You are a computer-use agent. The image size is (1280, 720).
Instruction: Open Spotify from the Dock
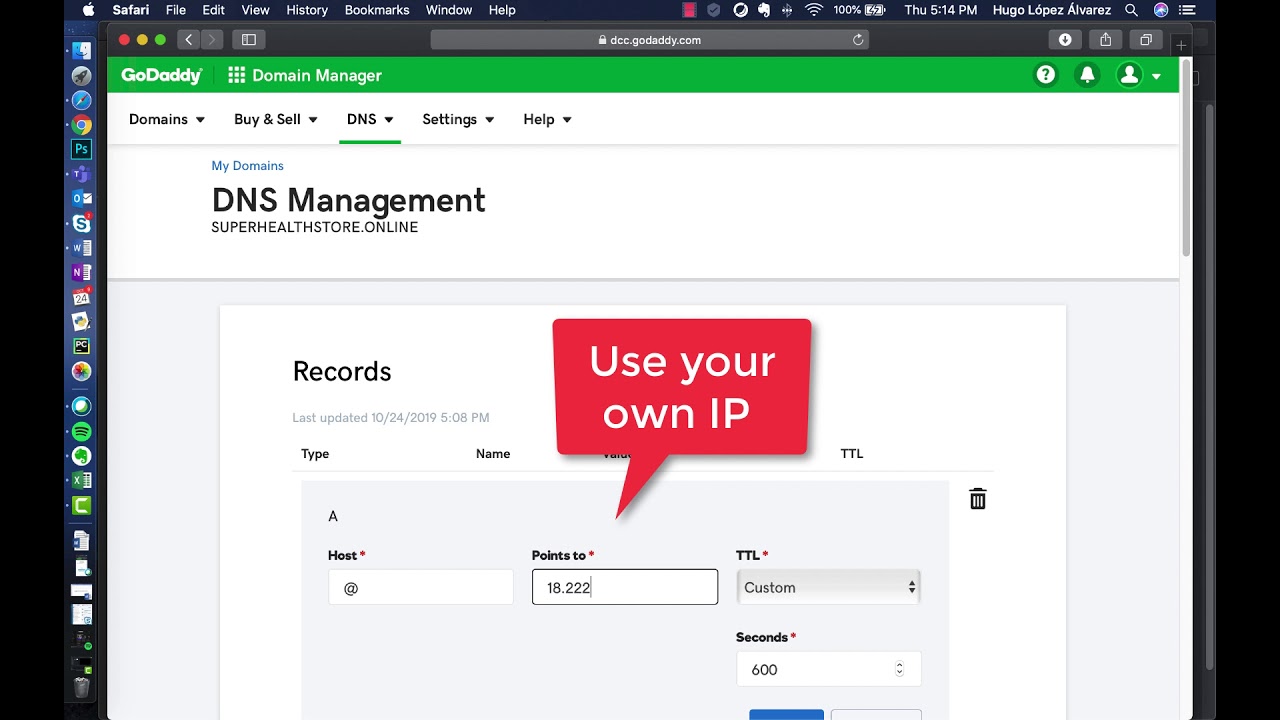82,431
